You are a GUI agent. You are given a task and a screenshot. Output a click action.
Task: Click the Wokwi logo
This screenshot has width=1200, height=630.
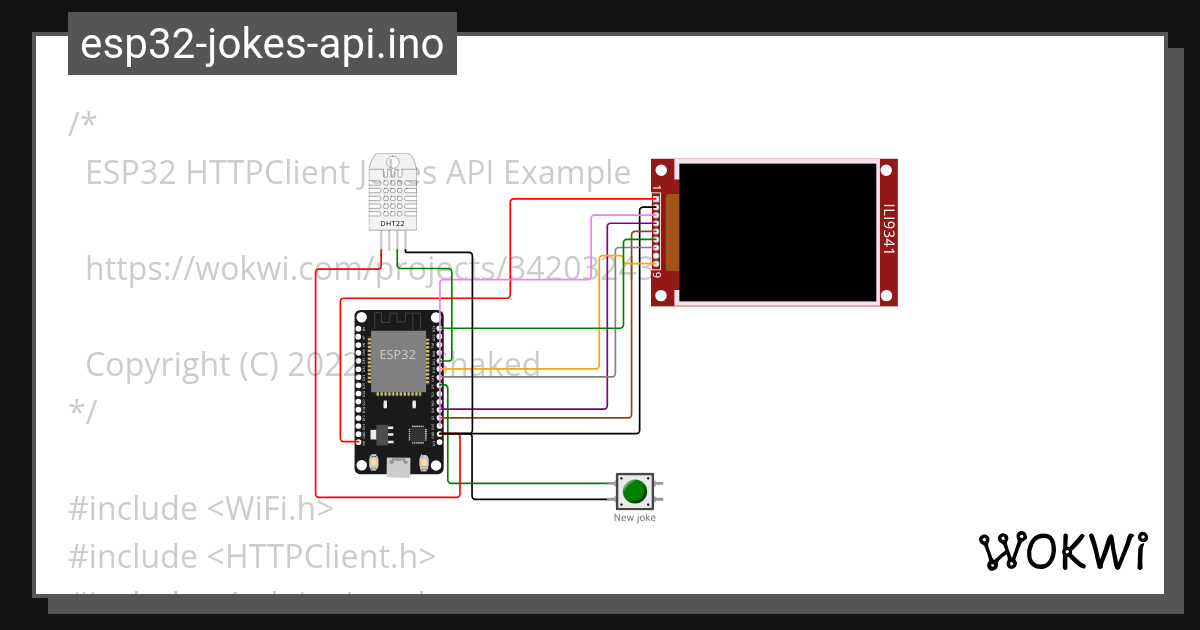[1062, 552]
